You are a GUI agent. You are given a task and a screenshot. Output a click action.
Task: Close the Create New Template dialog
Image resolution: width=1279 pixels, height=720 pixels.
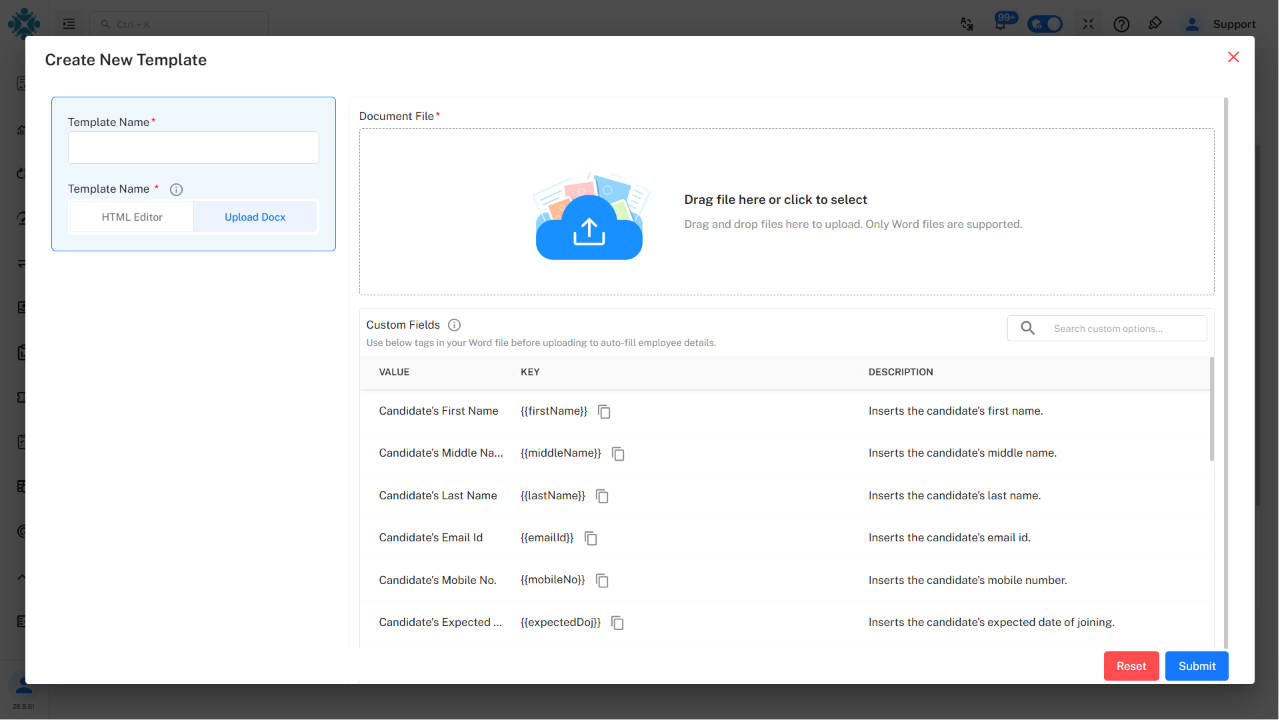coord(1233,57)
